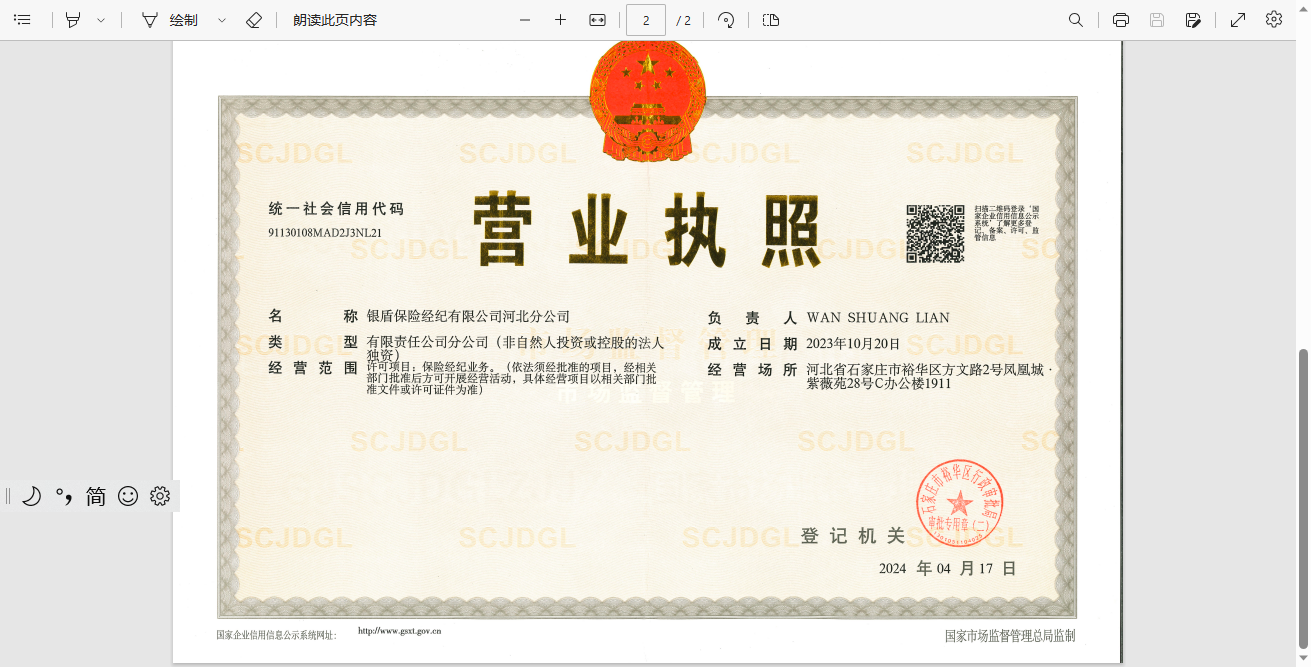Viewport: 1311px width, 667px height.
Task: Click 朗读此页内容 read aloud button
Action: coord(335,20)
